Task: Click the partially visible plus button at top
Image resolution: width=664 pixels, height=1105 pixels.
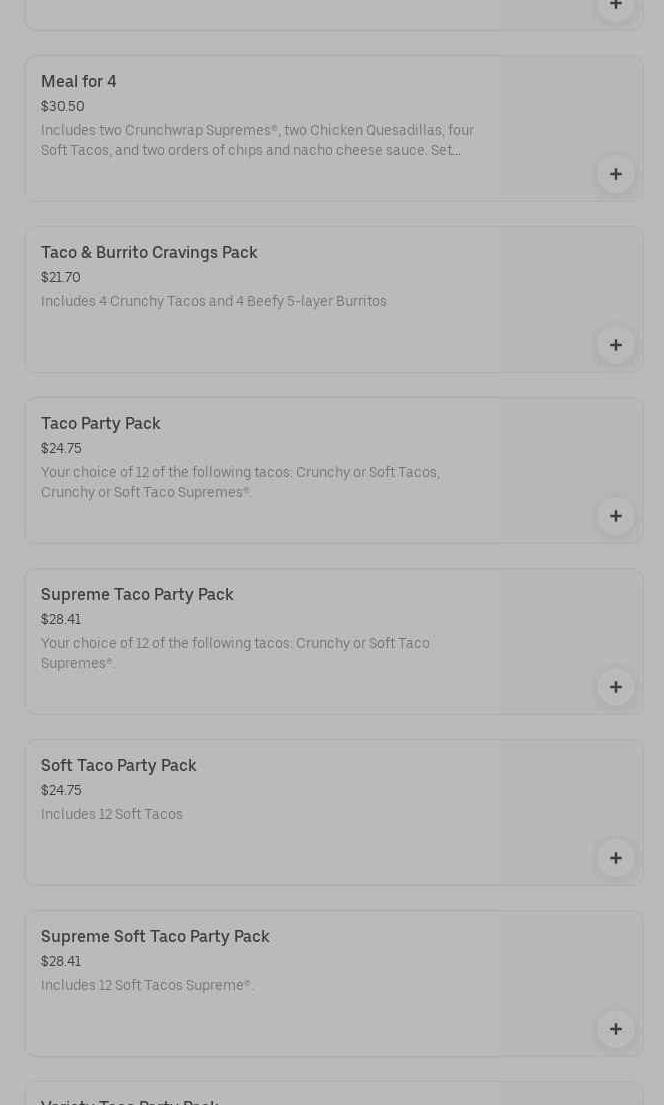Action: 615,6
